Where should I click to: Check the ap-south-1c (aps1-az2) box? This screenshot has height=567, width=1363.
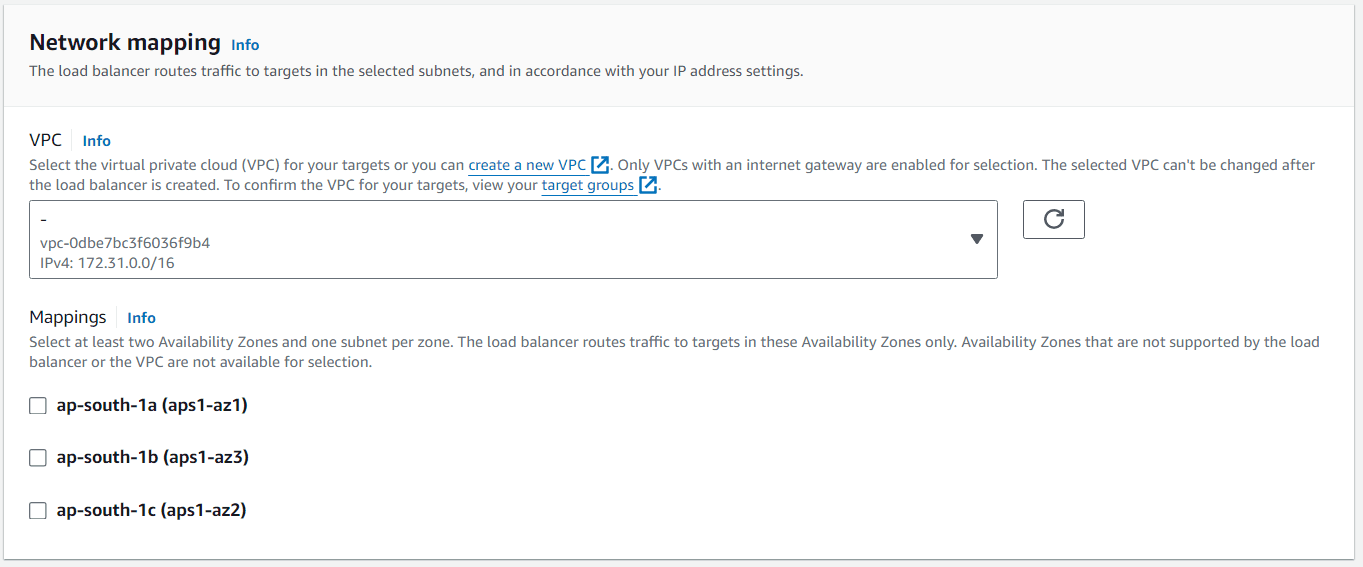(38, 511)
